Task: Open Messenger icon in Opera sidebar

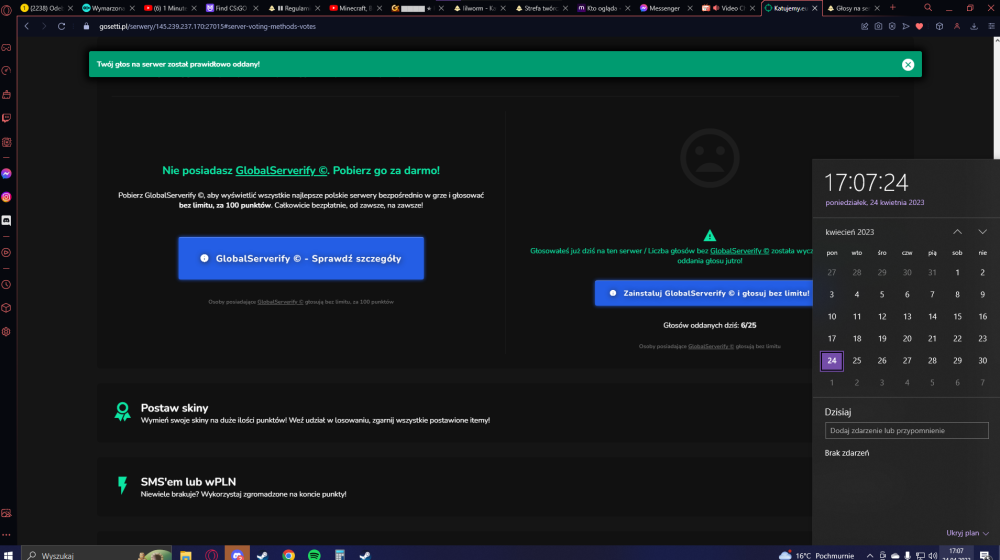Action: pos(6,173)
